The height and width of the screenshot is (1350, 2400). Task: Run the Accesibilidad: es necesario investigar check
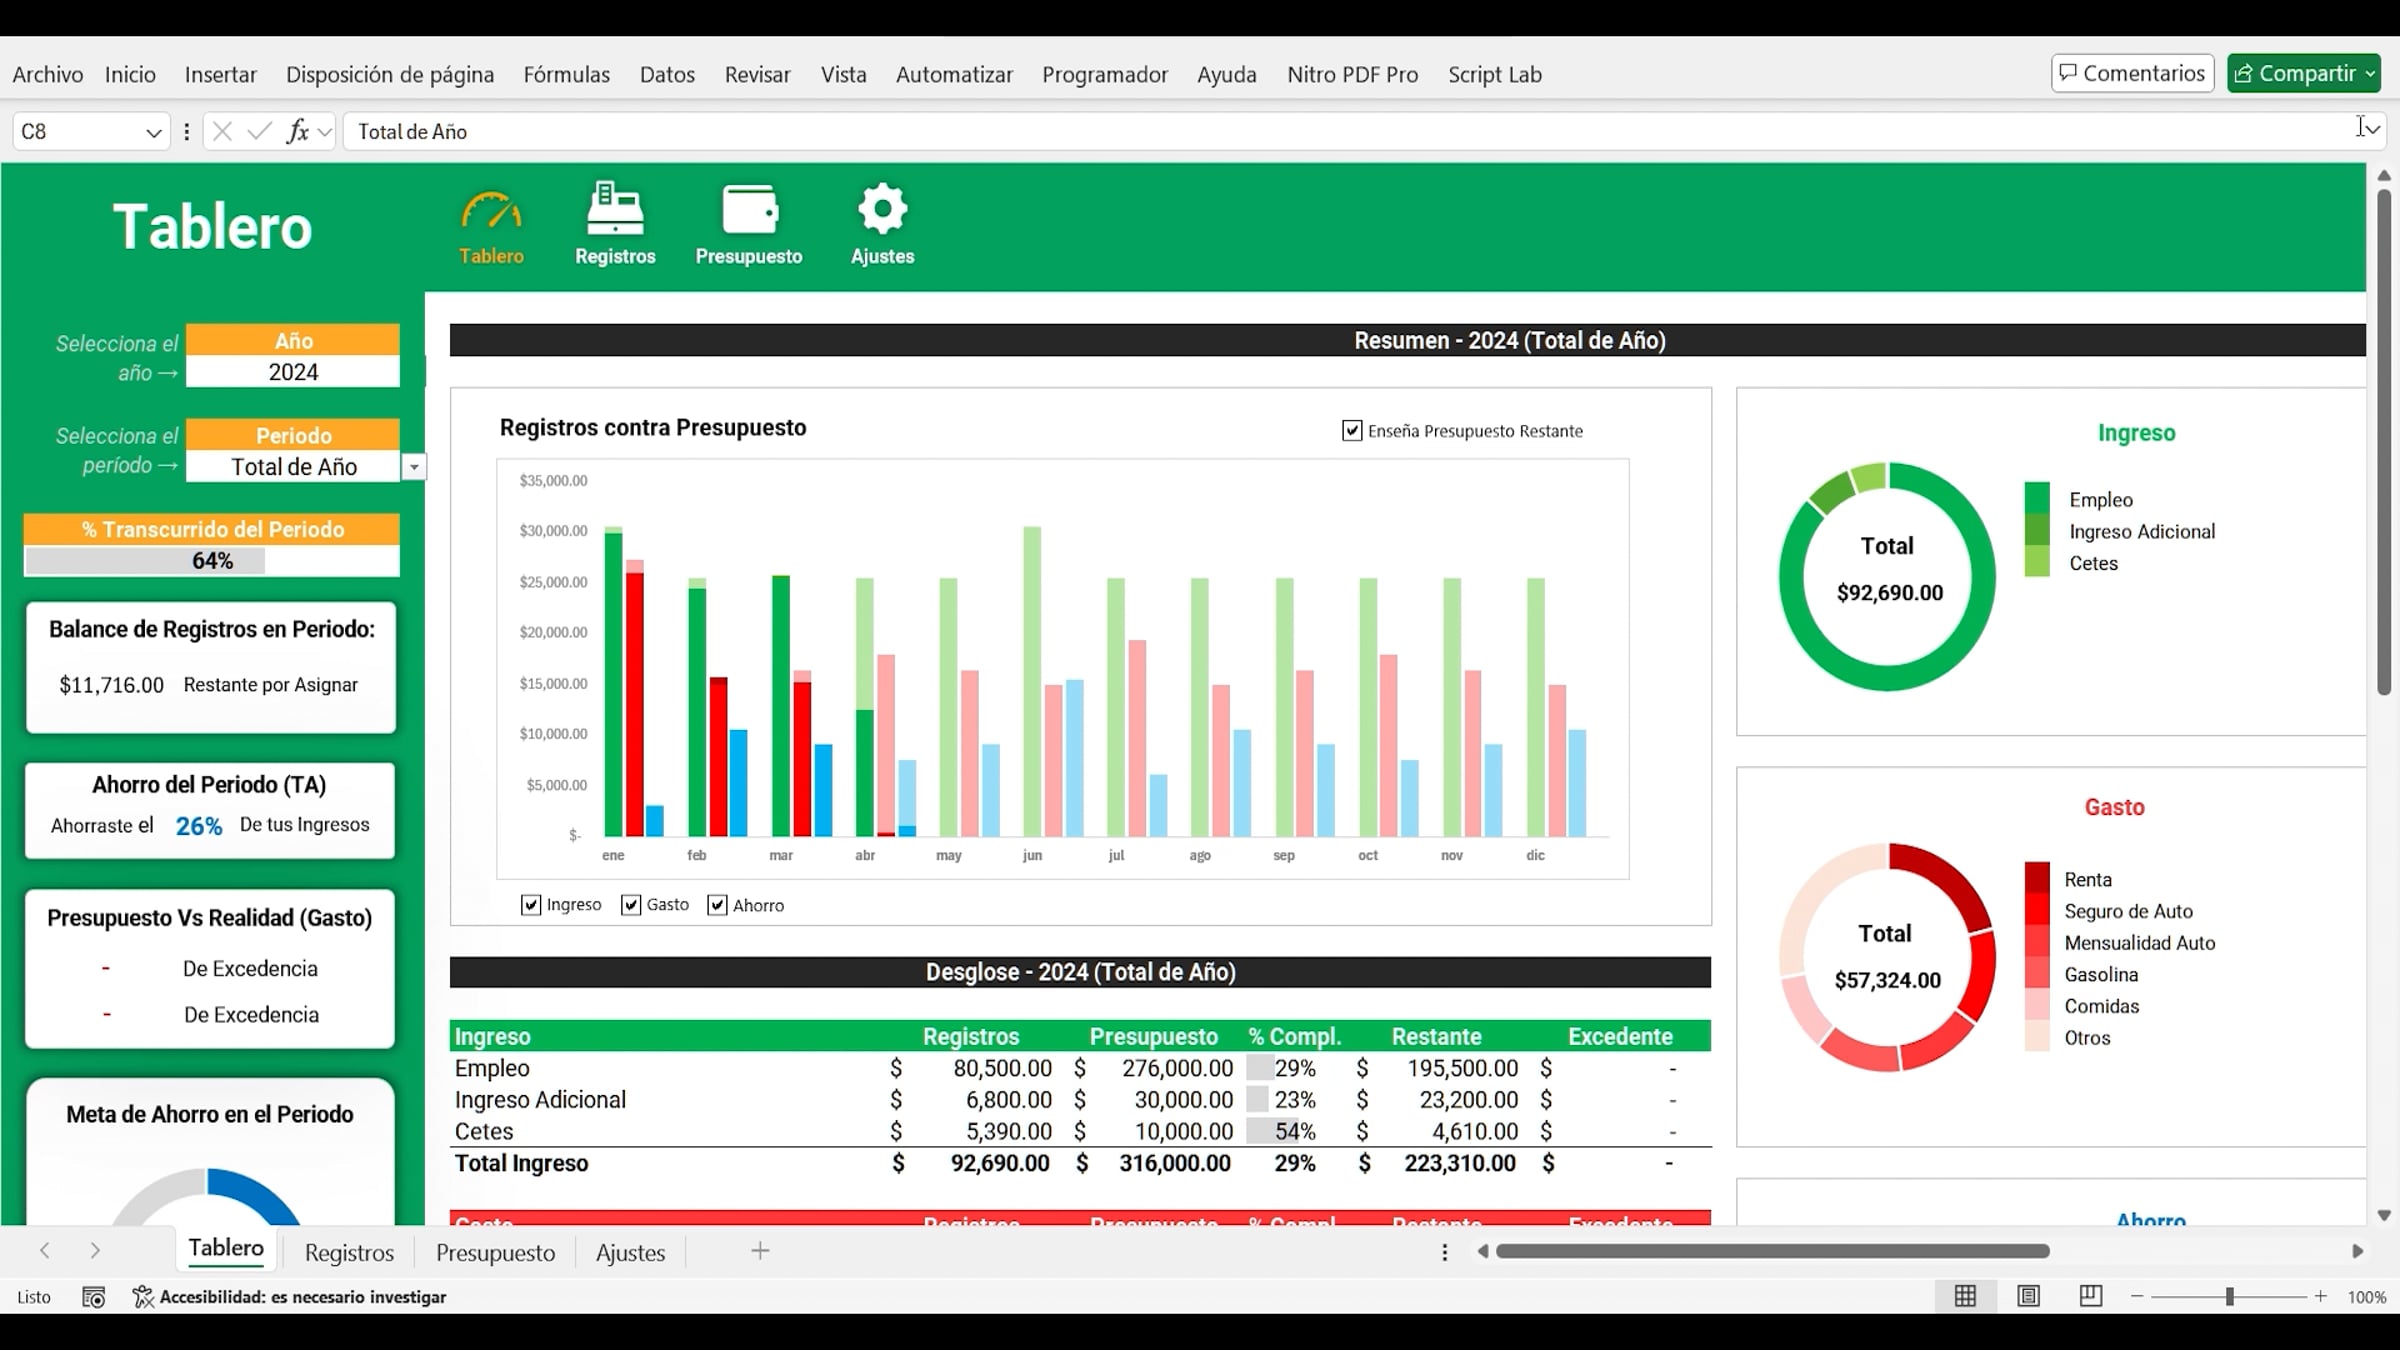pyautogui.click(x=292, y=1296)
